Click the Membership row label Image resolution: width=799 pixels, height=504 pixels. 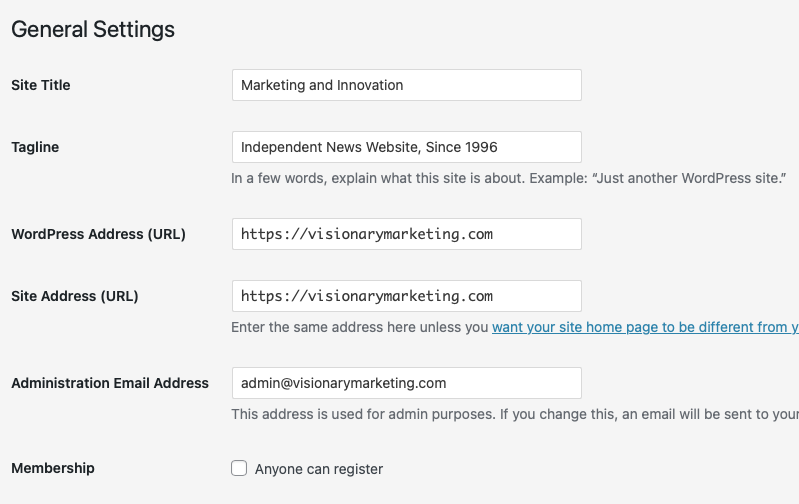pos(53,468)
